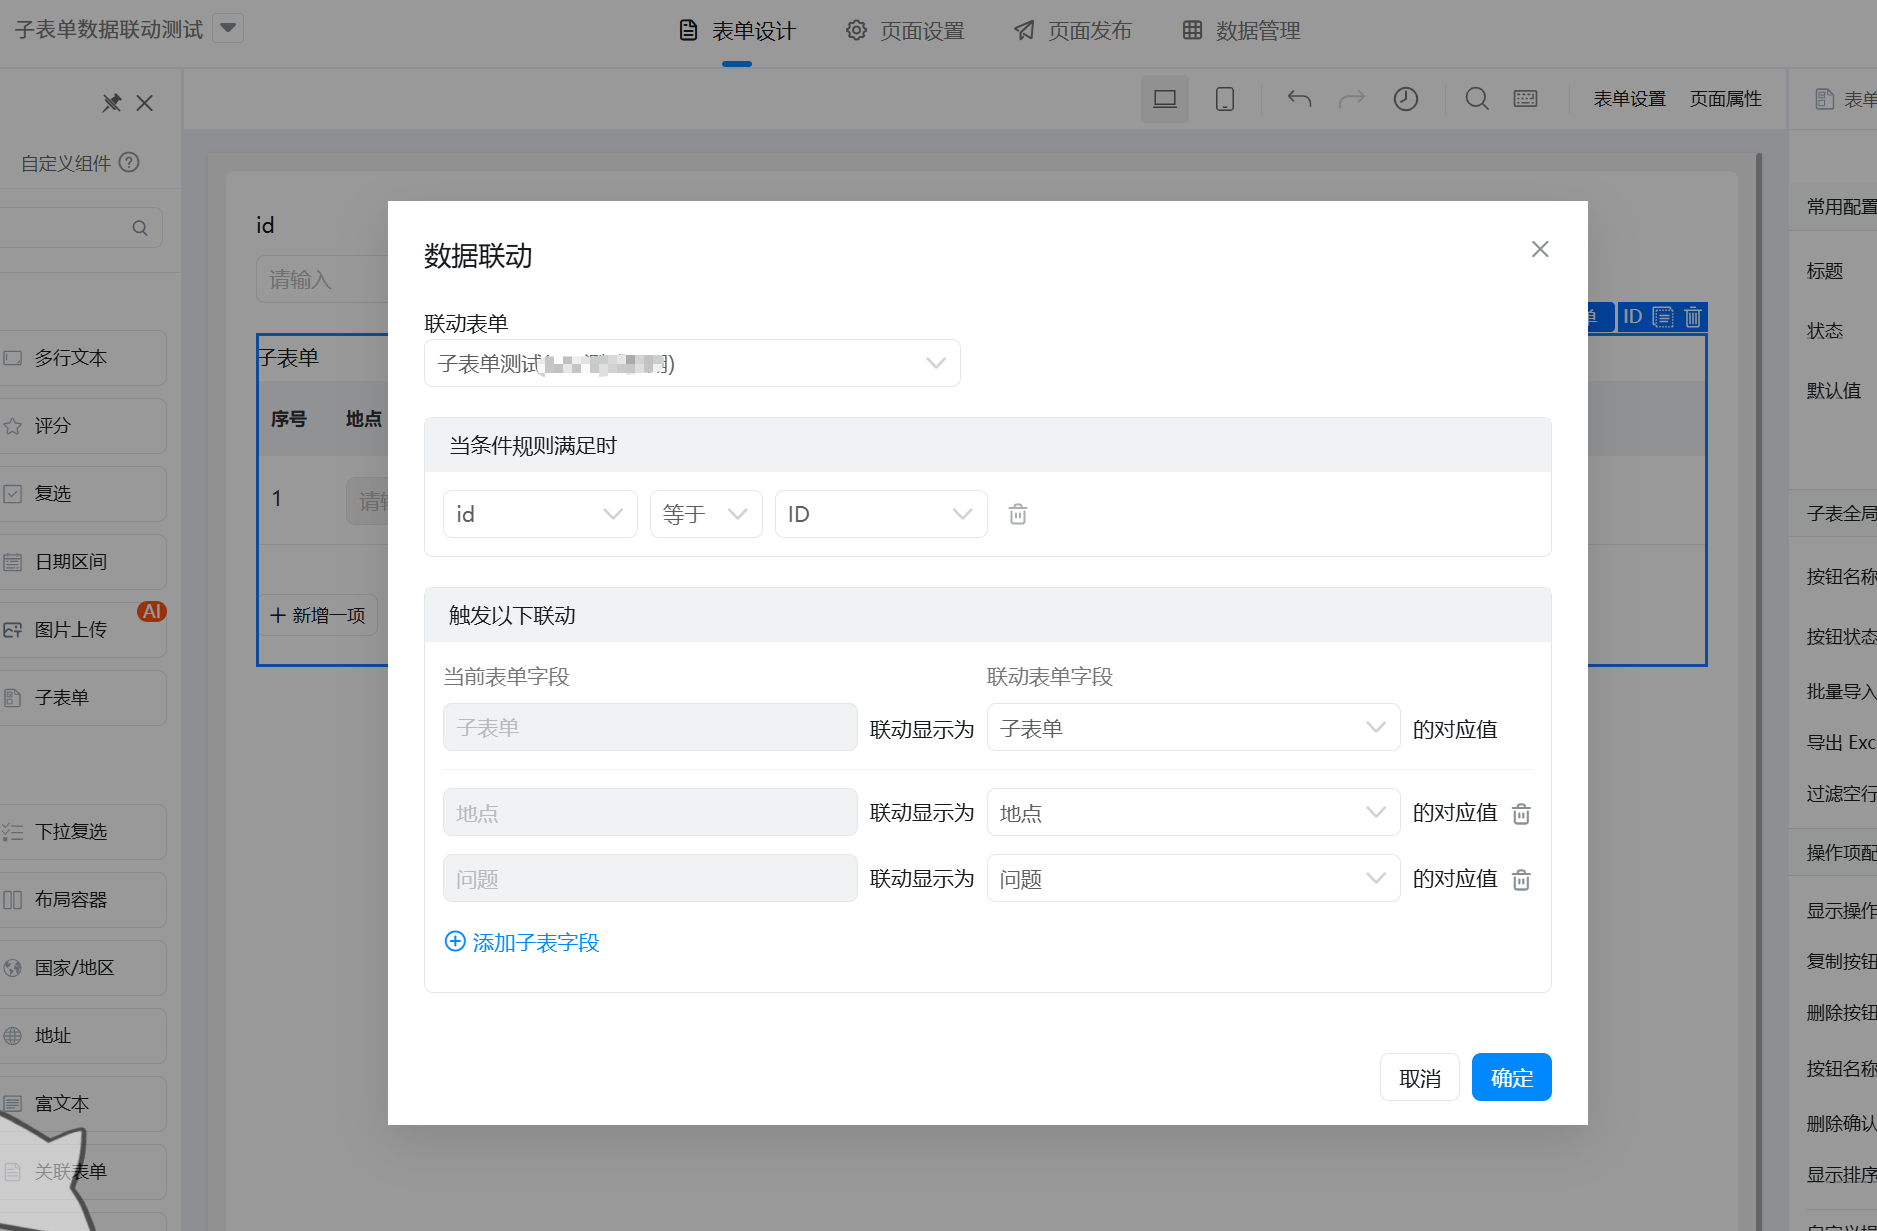Screen dimensions: 1877x1231
Task: Click 添加子表字段 link
Action: tap(522, 942)
